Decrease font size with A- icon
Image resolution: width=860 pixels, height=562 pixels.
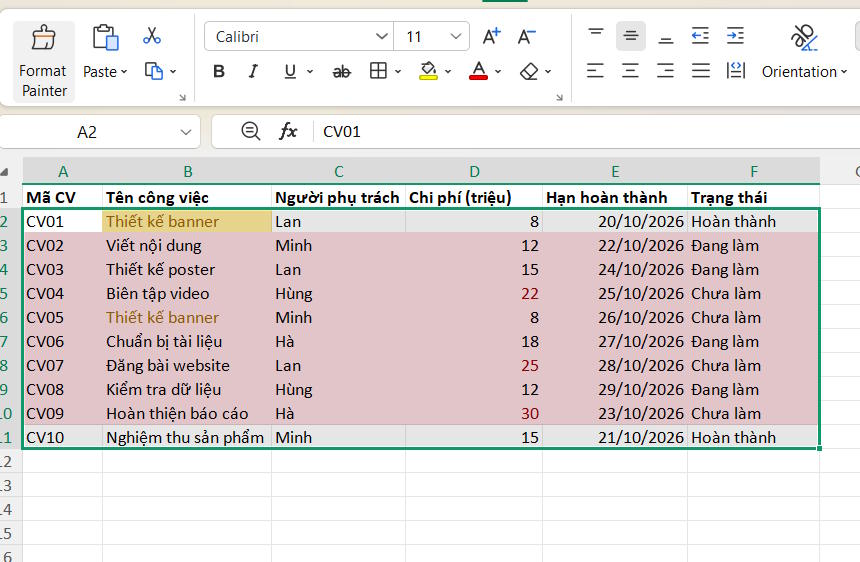(x=527, y=37)
